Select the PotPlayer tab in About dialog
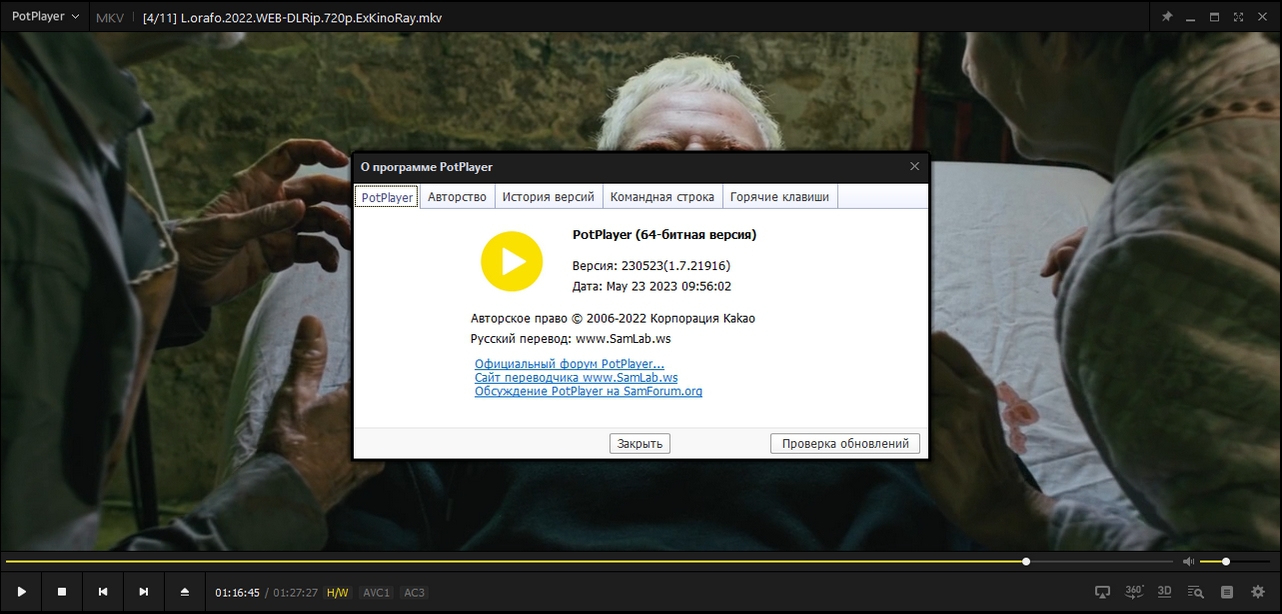This screenshot has width=1282, height=614. (387, 197)
